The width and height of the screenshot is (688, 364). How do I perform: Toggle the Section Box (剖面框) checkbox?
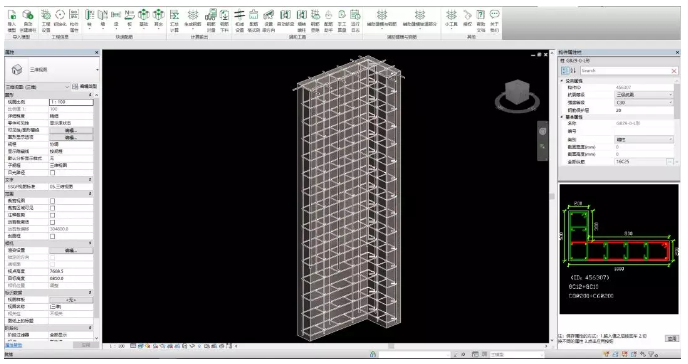pos(53,236)
